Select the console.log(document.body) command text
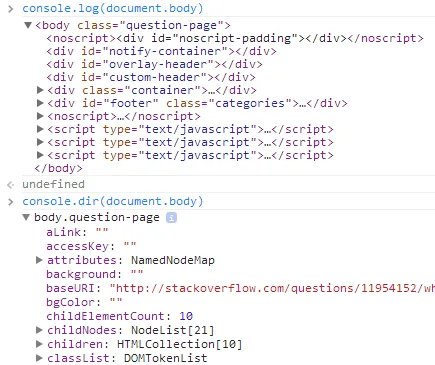 click(x=113, y=8)
